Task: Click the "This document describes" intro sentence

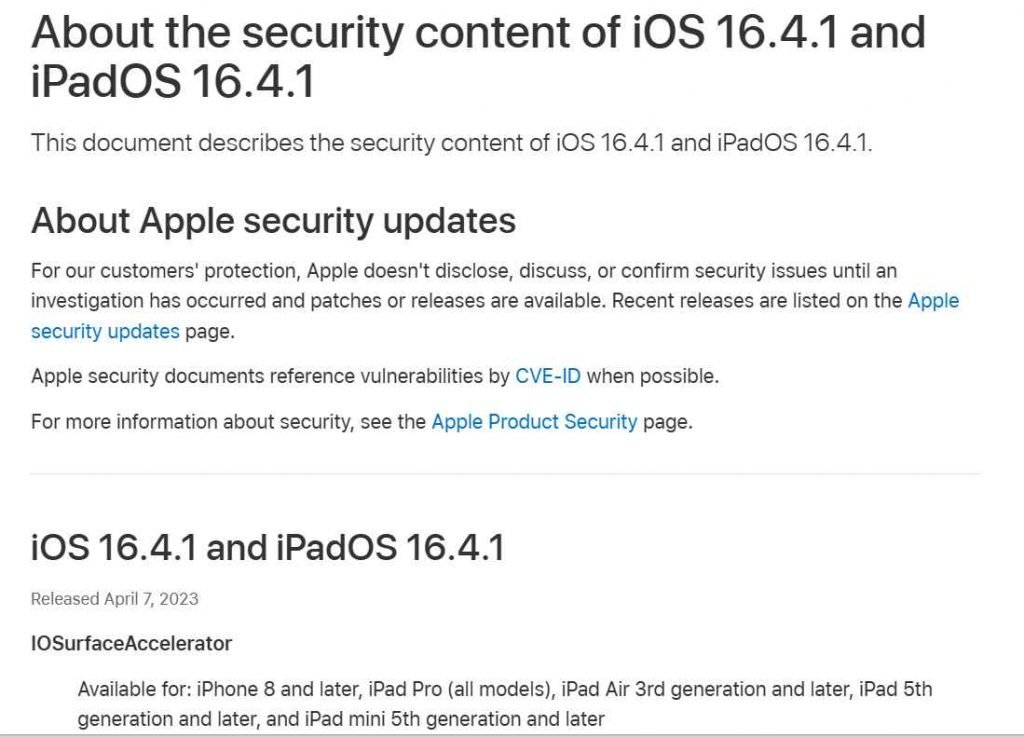Action: (451, 143)
